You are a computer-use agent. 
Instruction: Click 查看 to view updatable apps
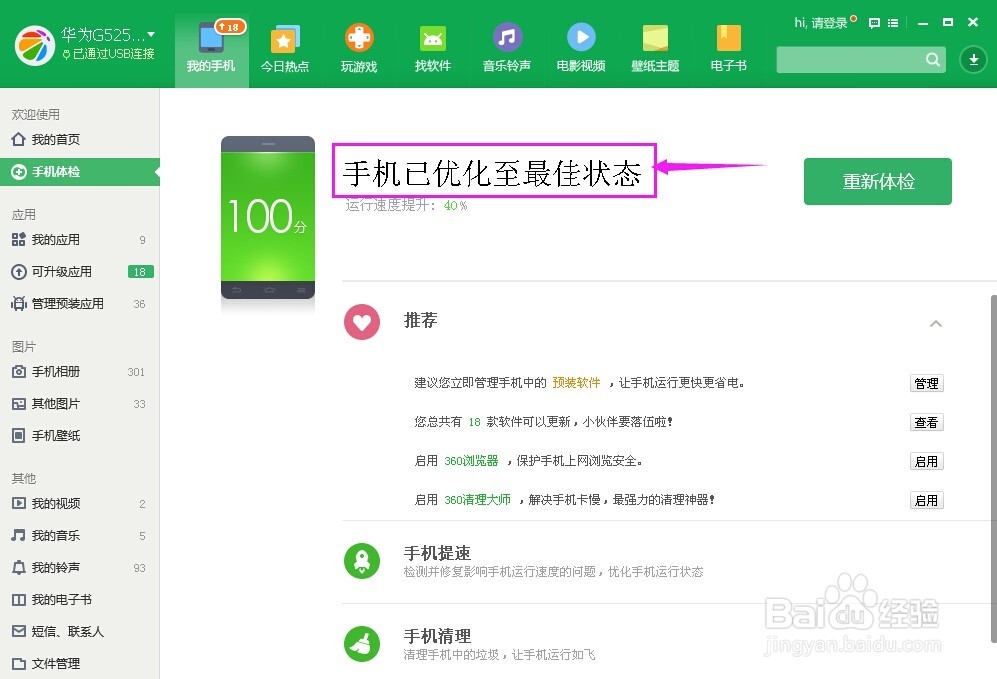tap(926, 422)
